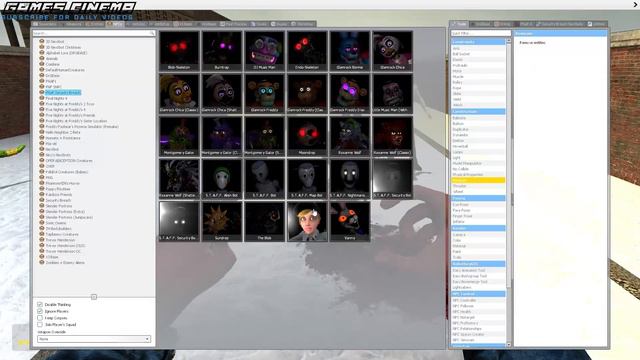Screen dimensions: 640x360
Task: Spawn The Blob NPC
Action: (x=264, y=221)
